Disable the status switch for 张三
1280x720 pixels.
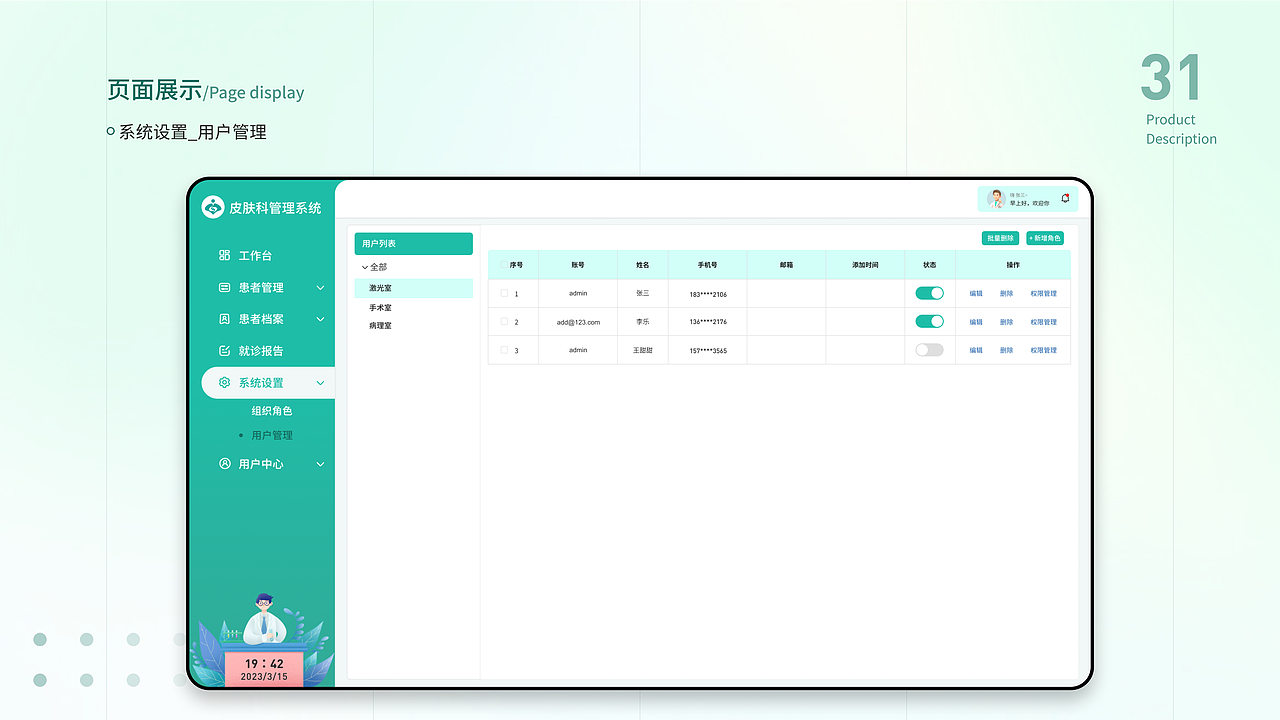930,293
